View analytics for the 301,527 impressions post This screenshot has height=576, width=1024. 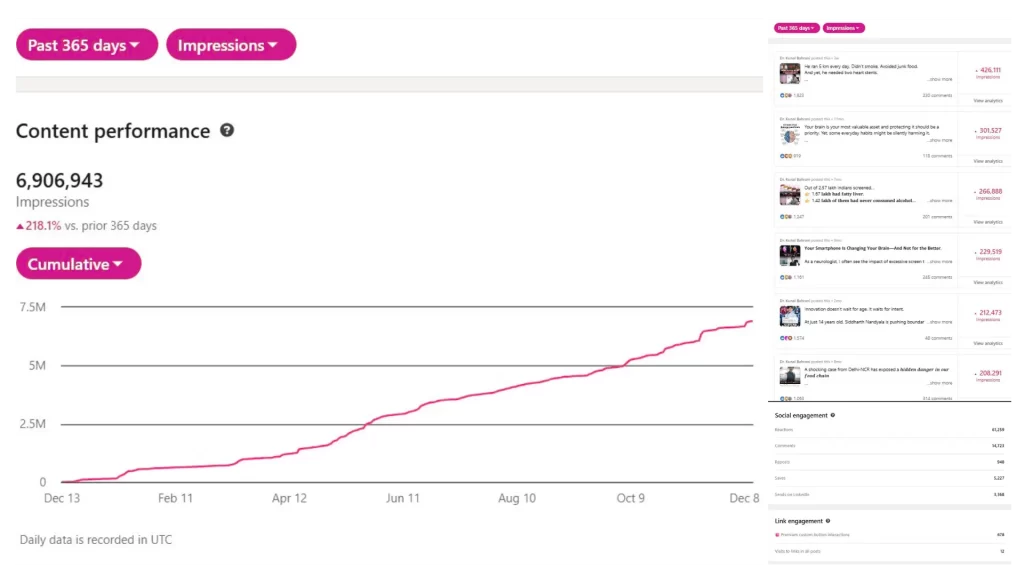[987, 161]
